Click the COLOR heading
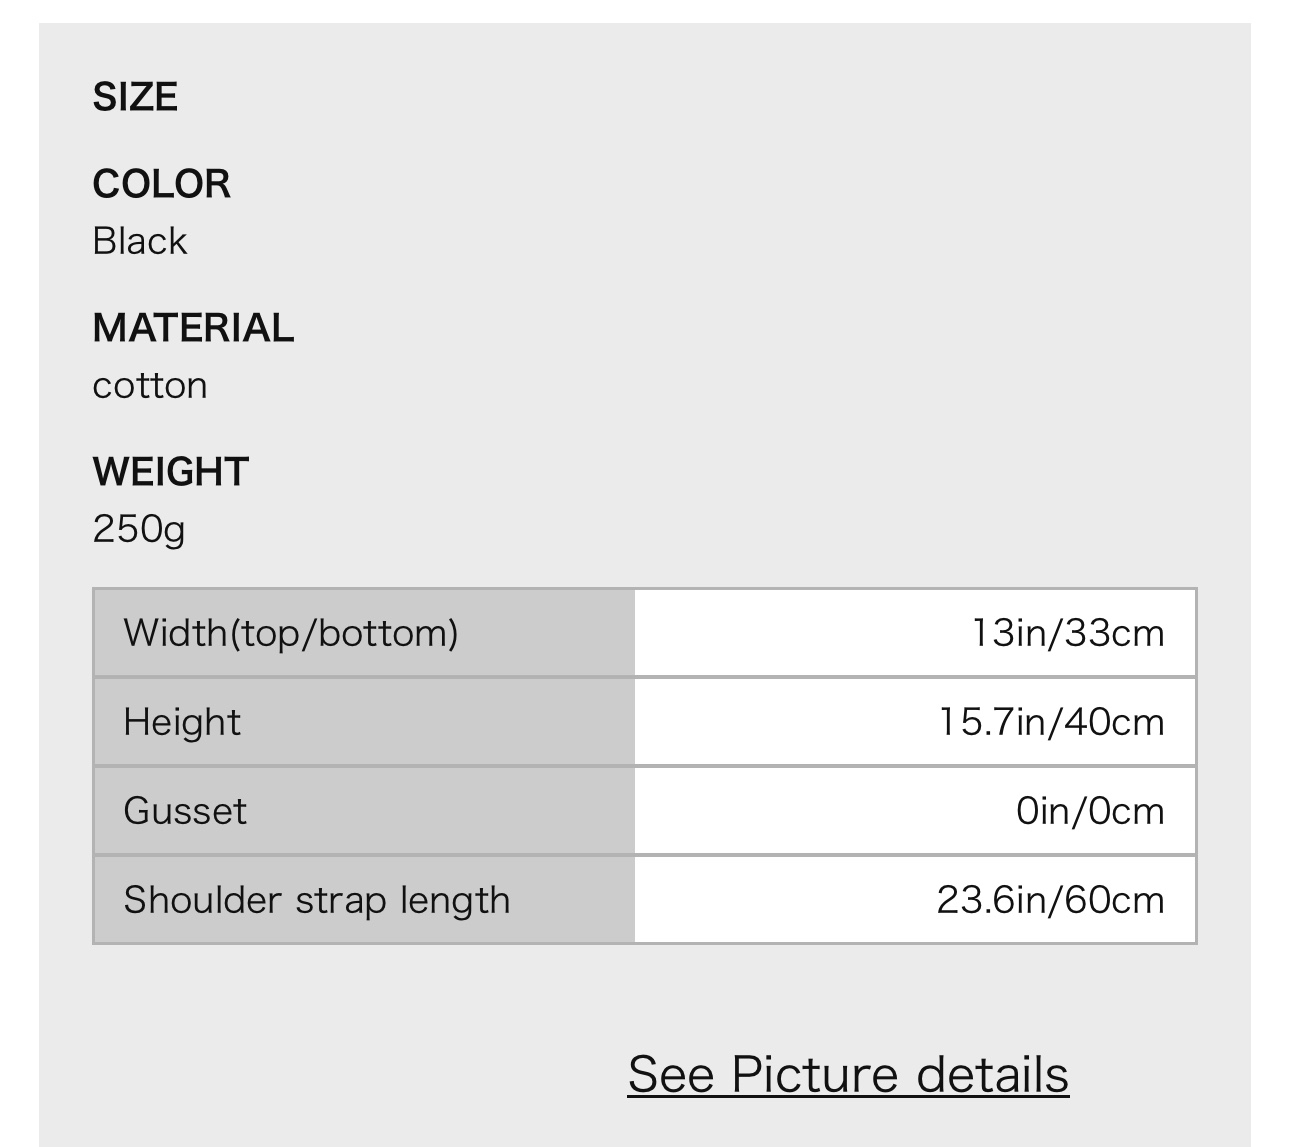 coord(161,183)
